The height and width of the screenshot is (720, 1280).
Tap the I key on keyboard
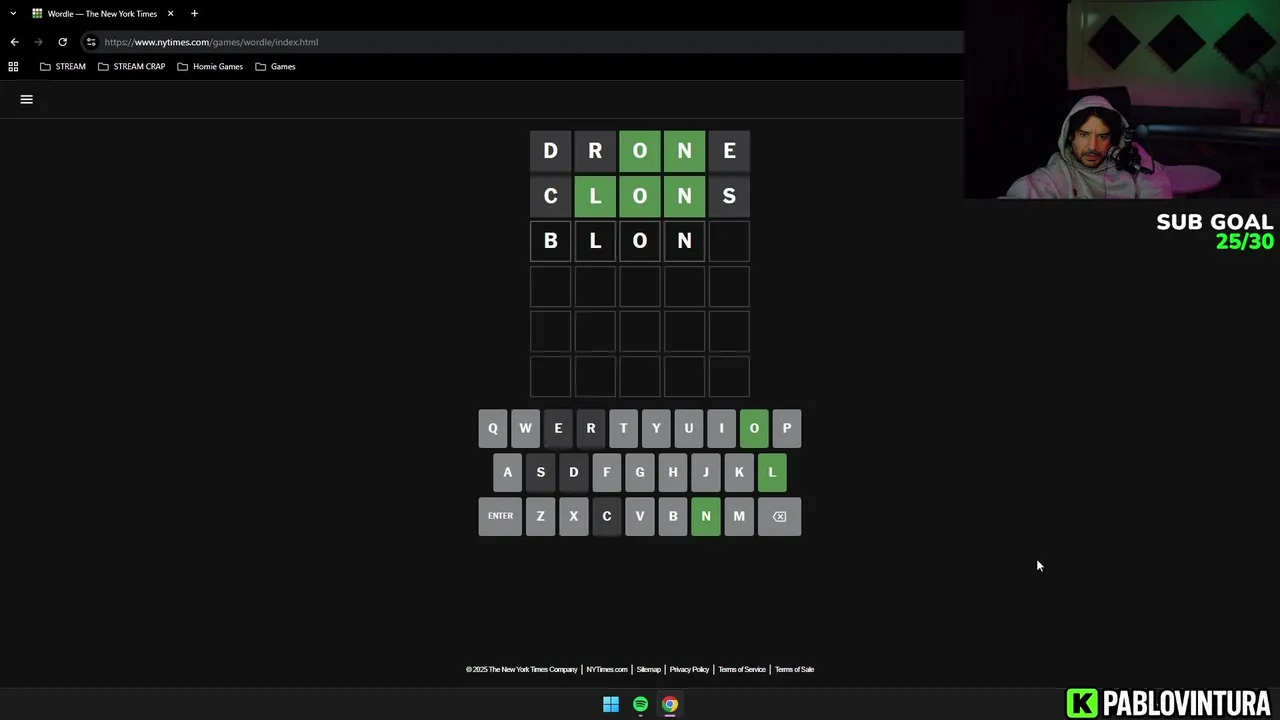[x=721, y=428]
